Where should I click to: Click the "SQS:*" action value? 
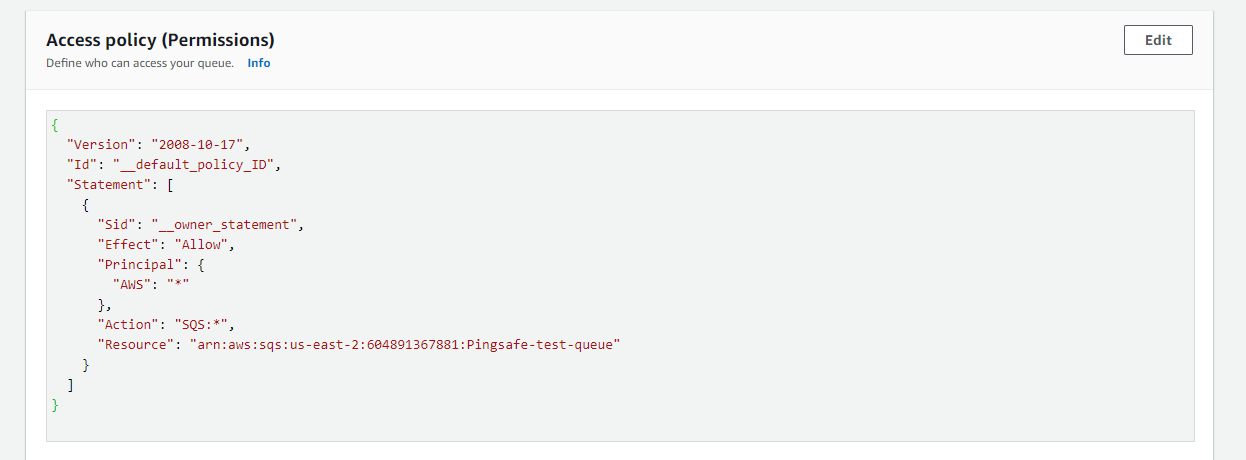click(x=203, y=325)
